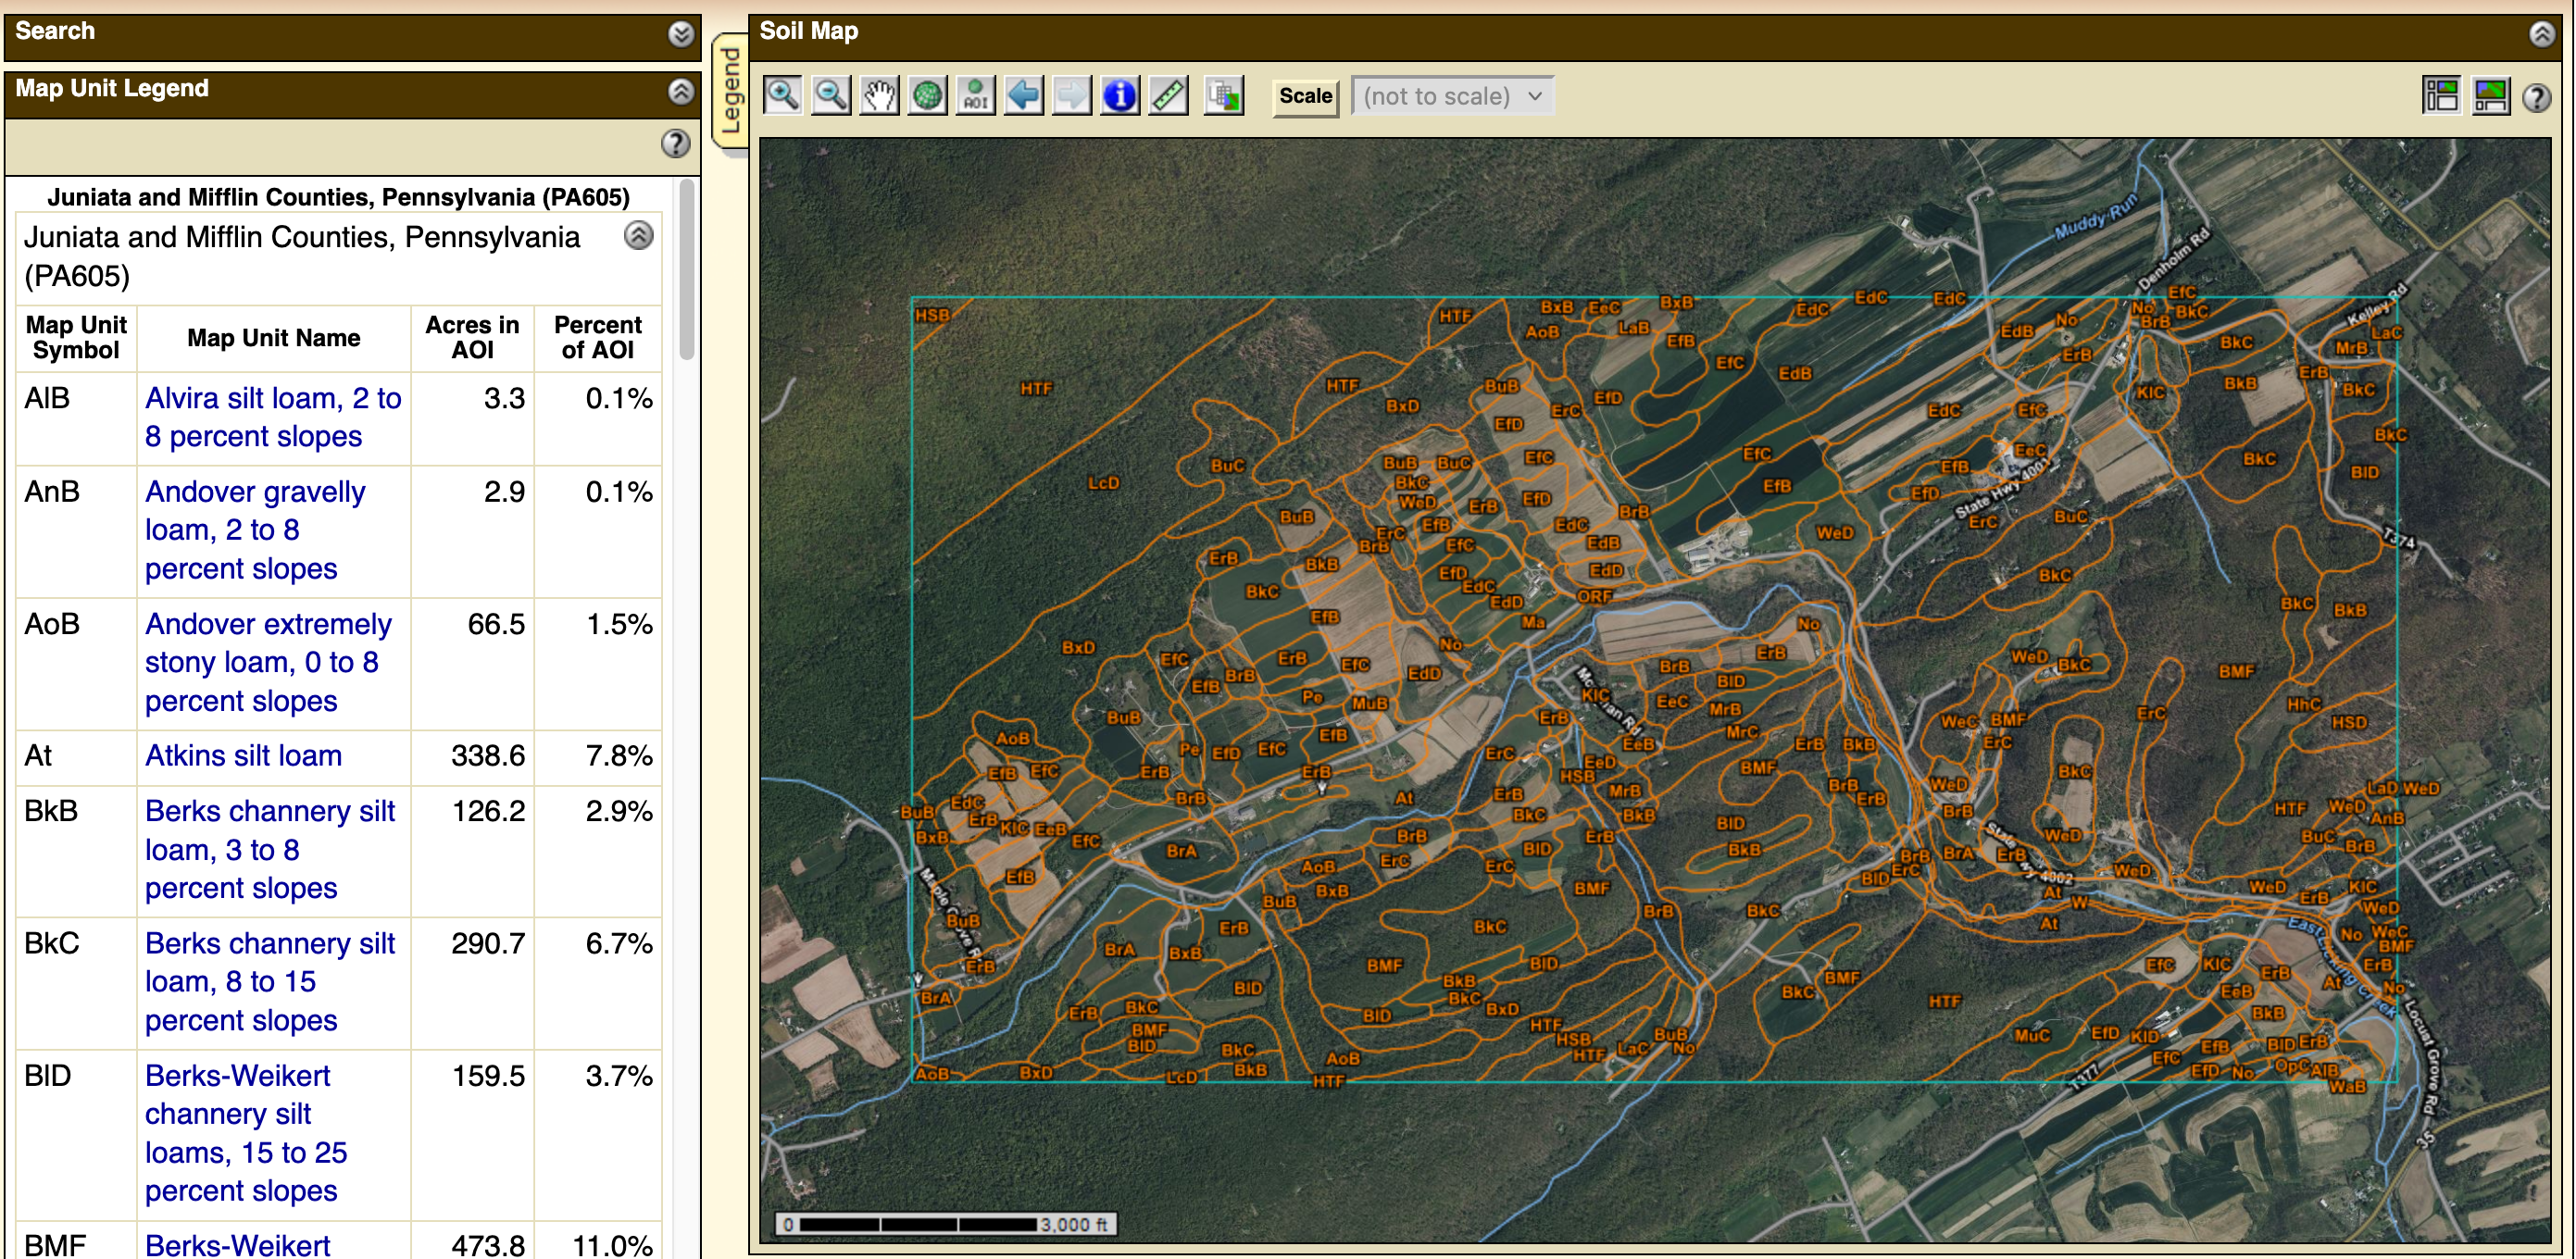Open the '(not to scale)' dropdown
Image resolution: width=2576 pixels, height=1259 pixels.
click(1452, 96)
